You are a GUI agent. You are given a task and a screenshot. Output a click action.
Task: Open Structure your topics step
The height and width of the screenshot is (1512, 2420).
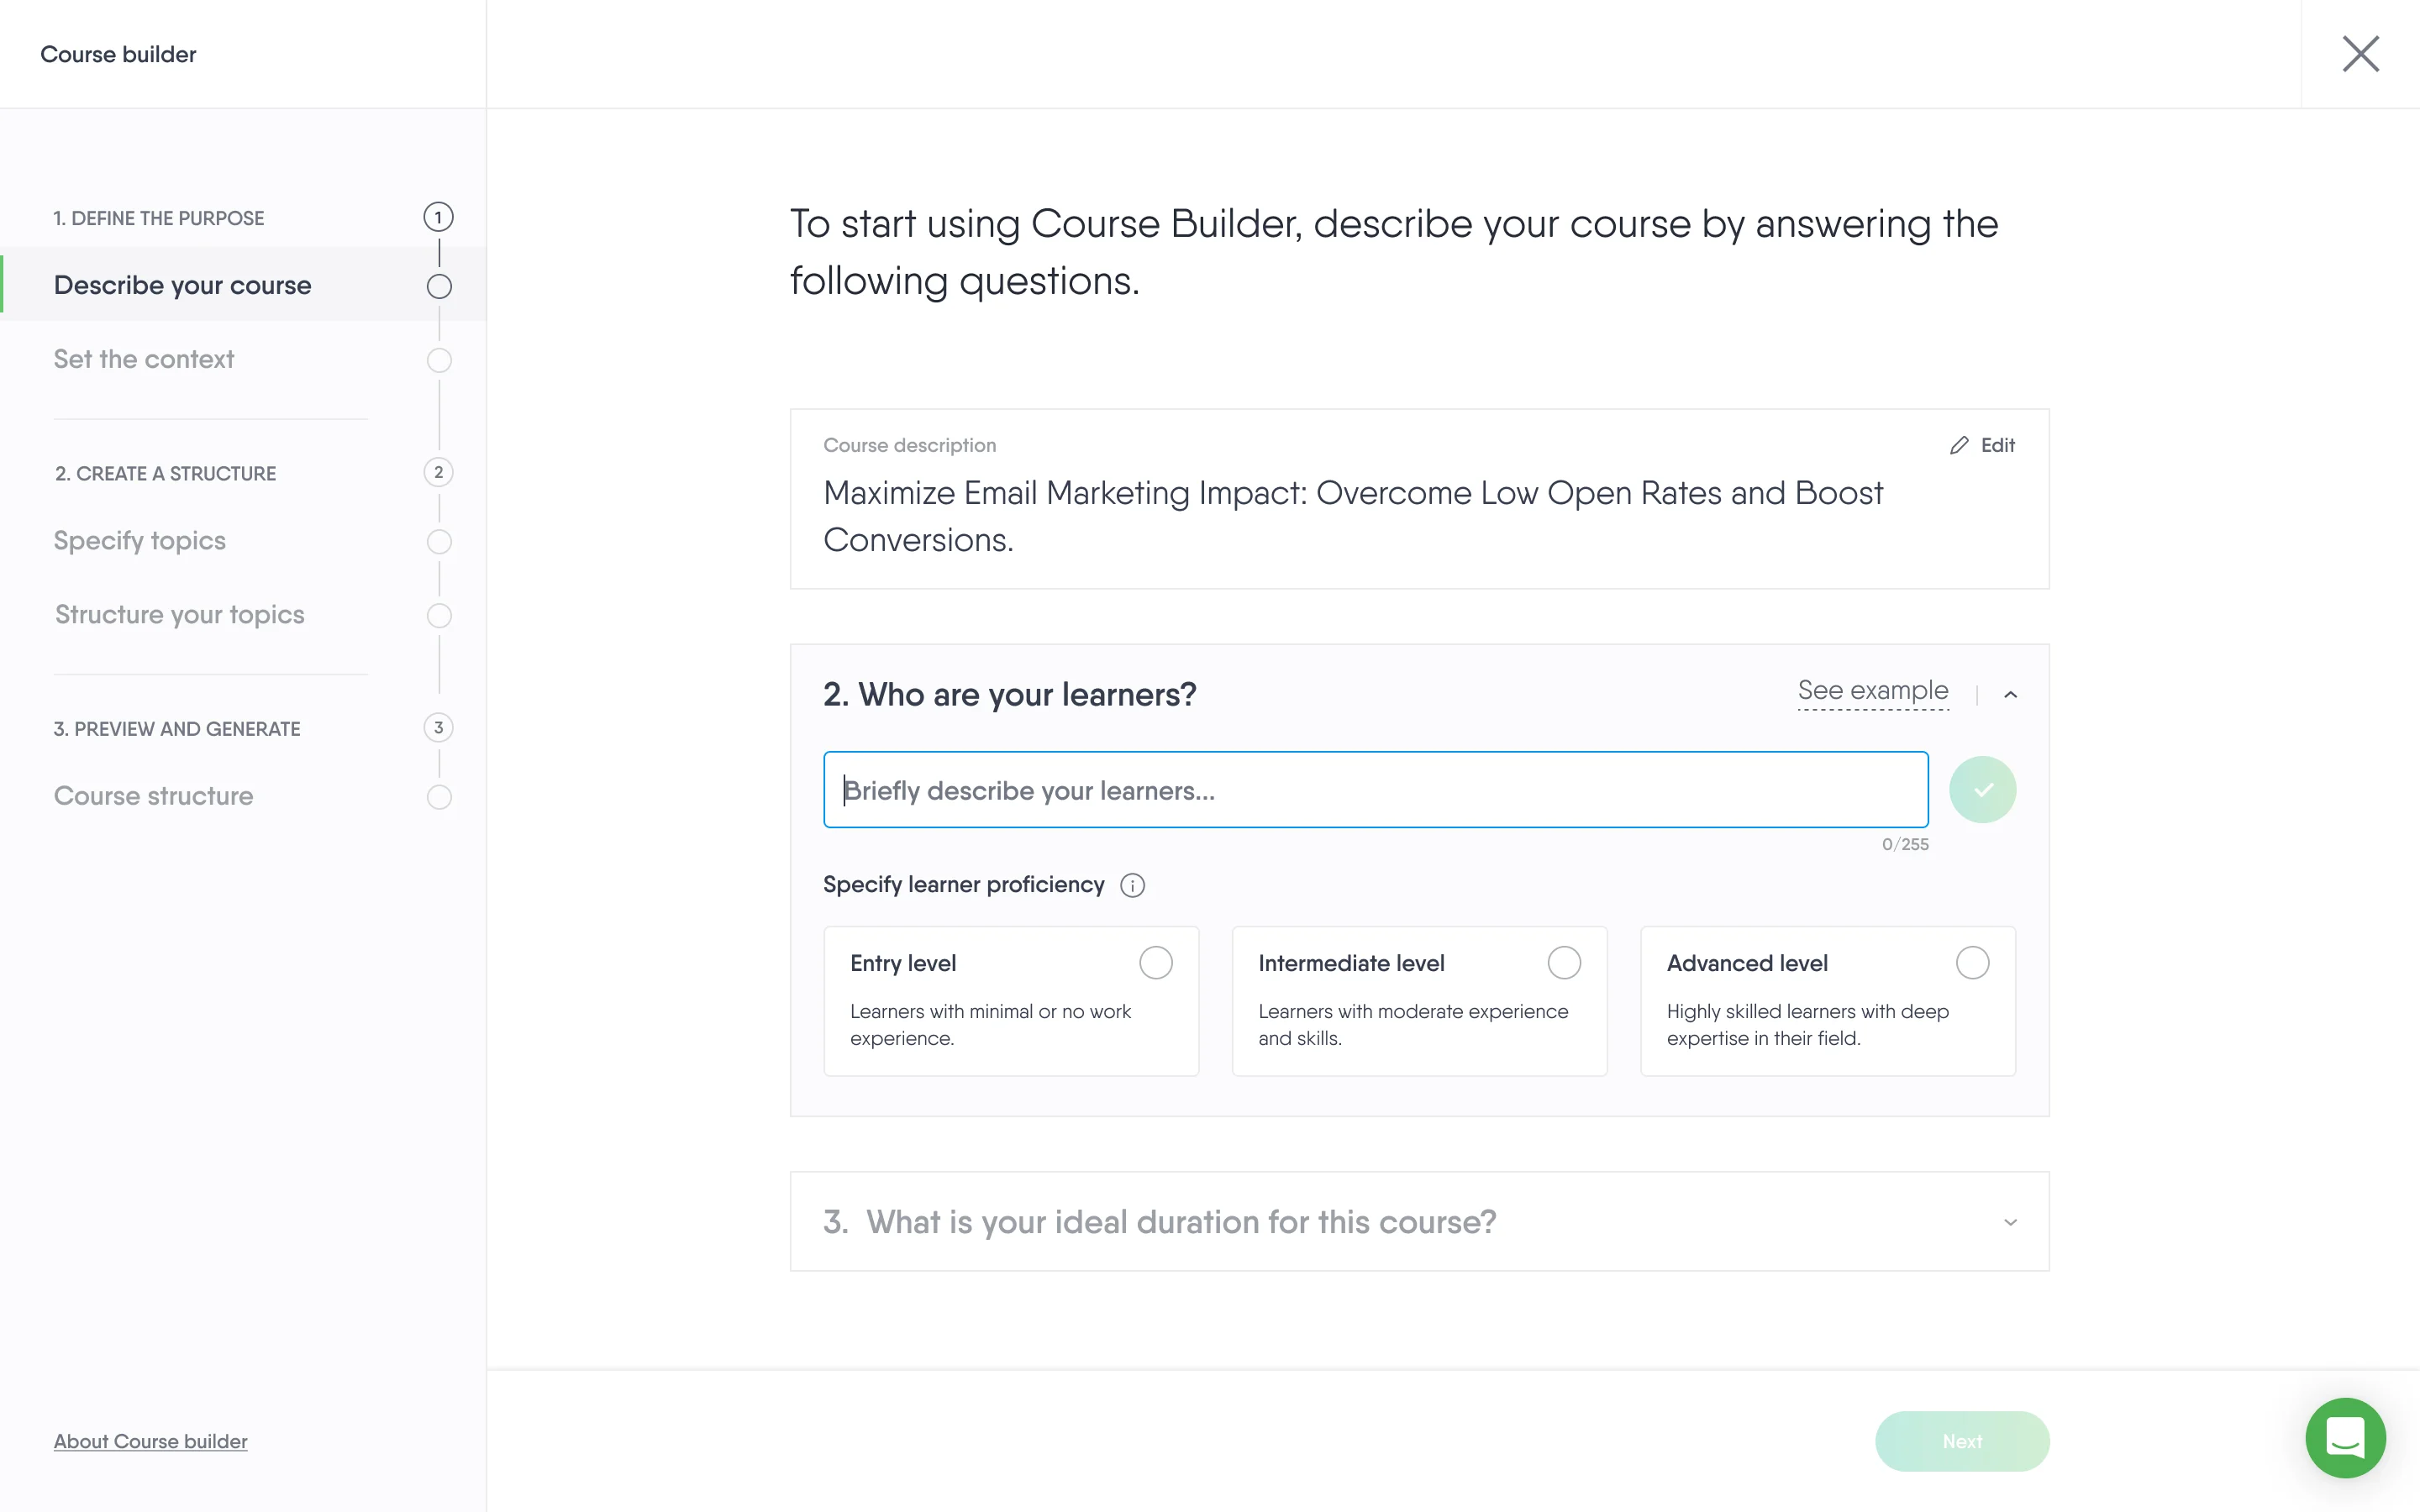[180, 615]
